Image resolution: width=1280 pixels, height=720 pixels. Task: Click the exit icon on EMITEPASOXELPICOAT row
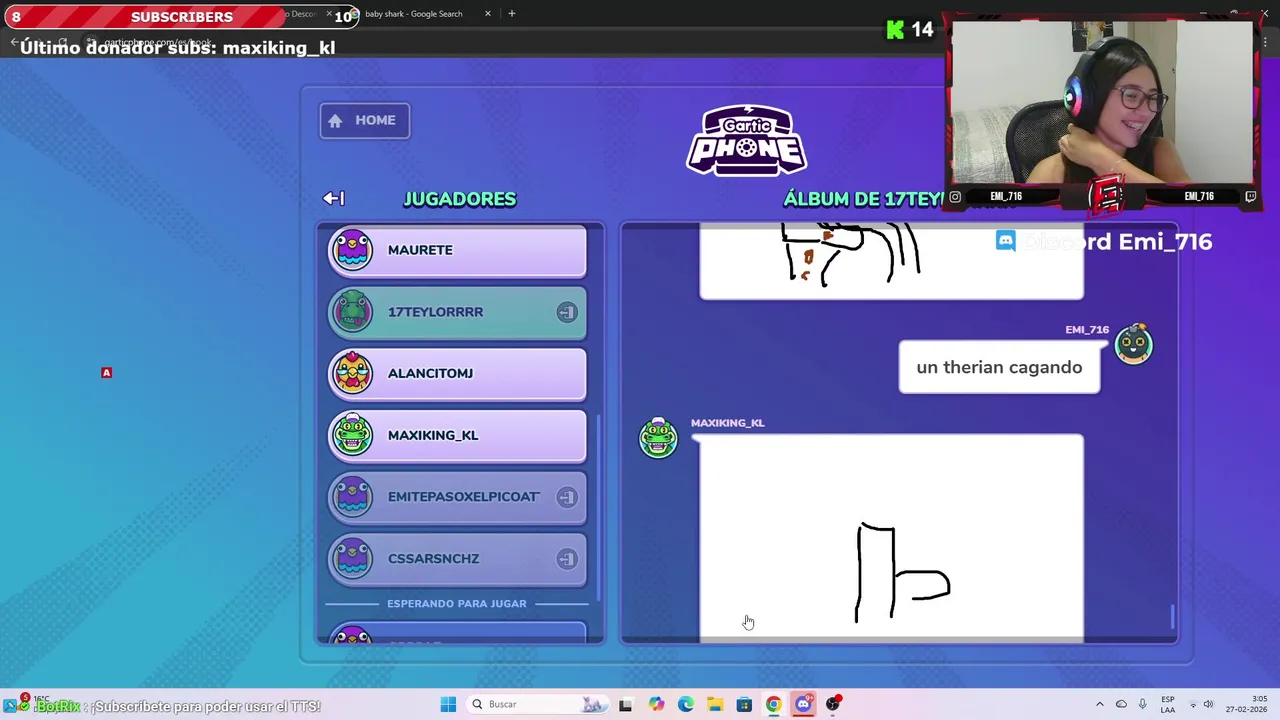tap(567, 497)
